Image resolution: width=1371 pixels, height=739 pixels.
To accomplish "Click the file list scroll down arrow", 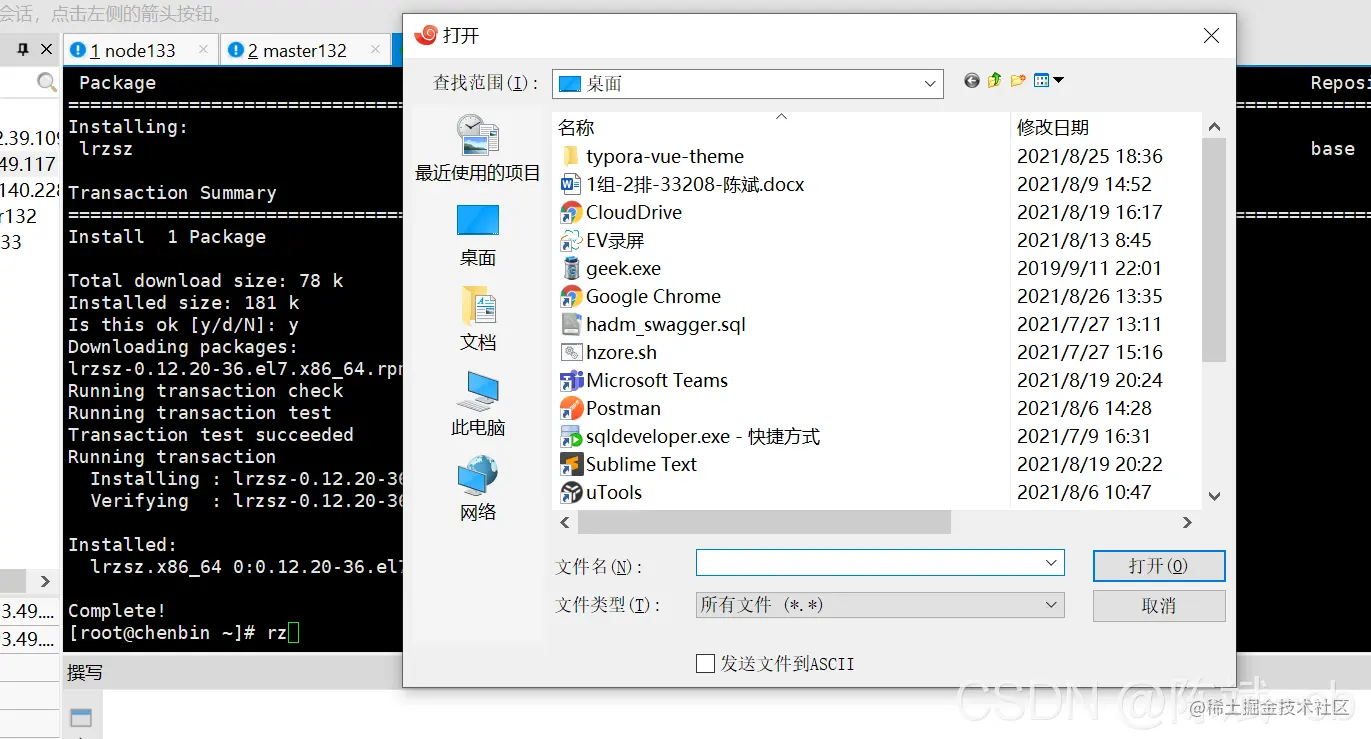I will [1214, 495].
